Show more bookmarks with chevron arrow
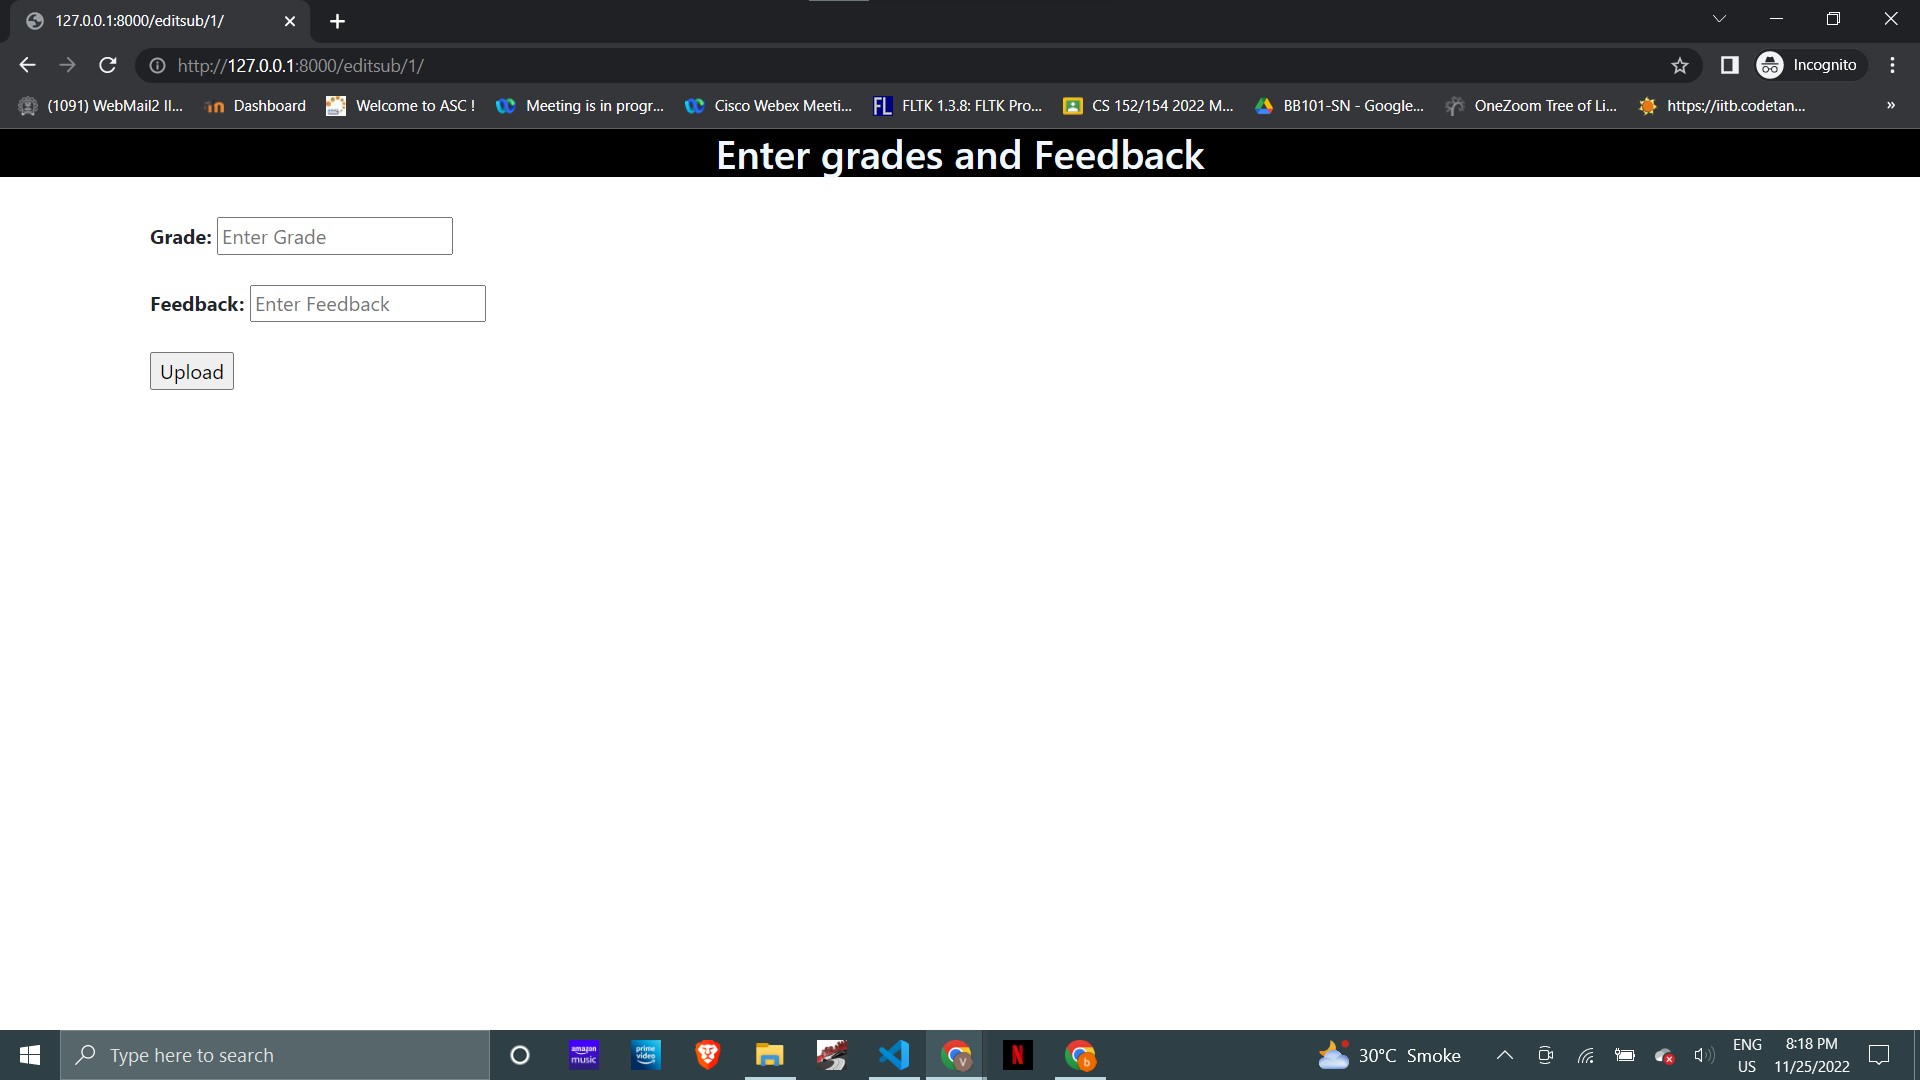Screen dimensions: 1920x1080 click(1889, 105)
